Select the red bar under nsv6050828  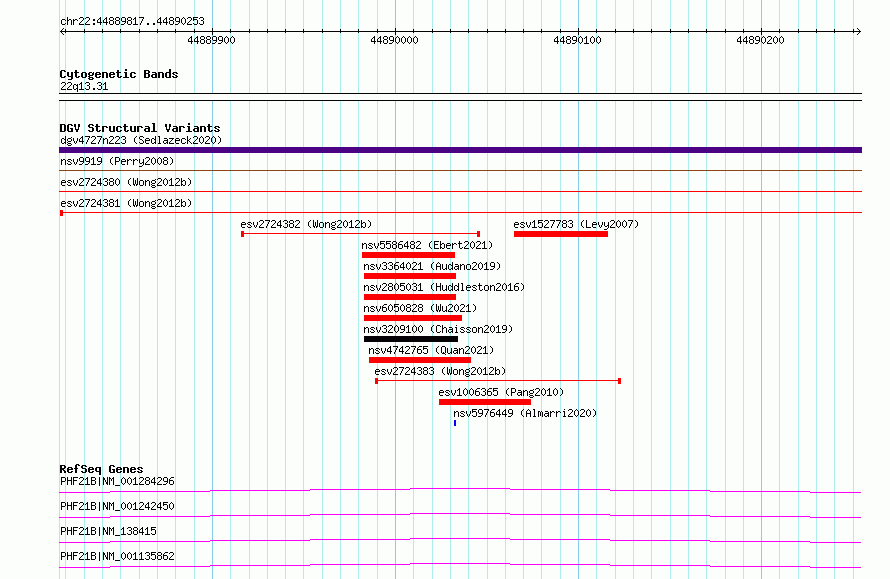point(413,318)
